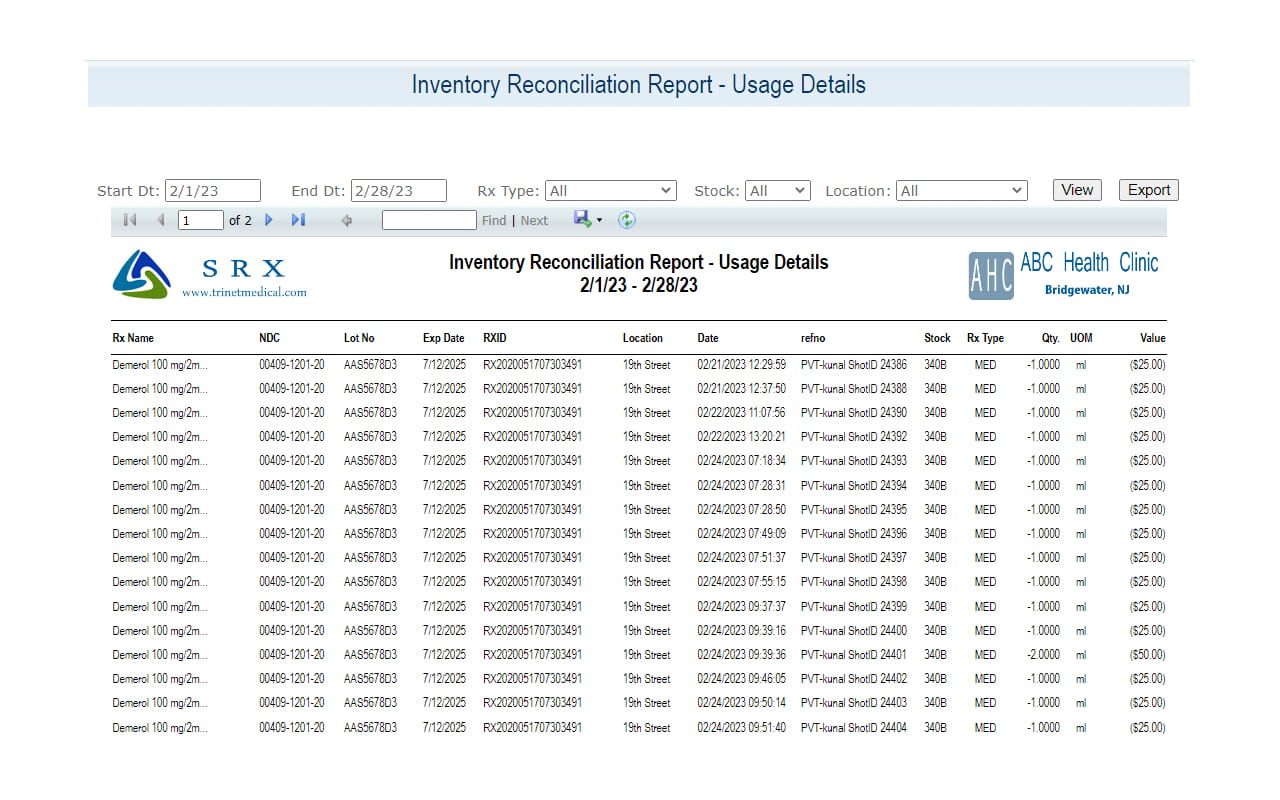Click refno PVT-kunal ShotID 24400
The height and width of the screenshot is (800, 1280).
pos(854,631)
